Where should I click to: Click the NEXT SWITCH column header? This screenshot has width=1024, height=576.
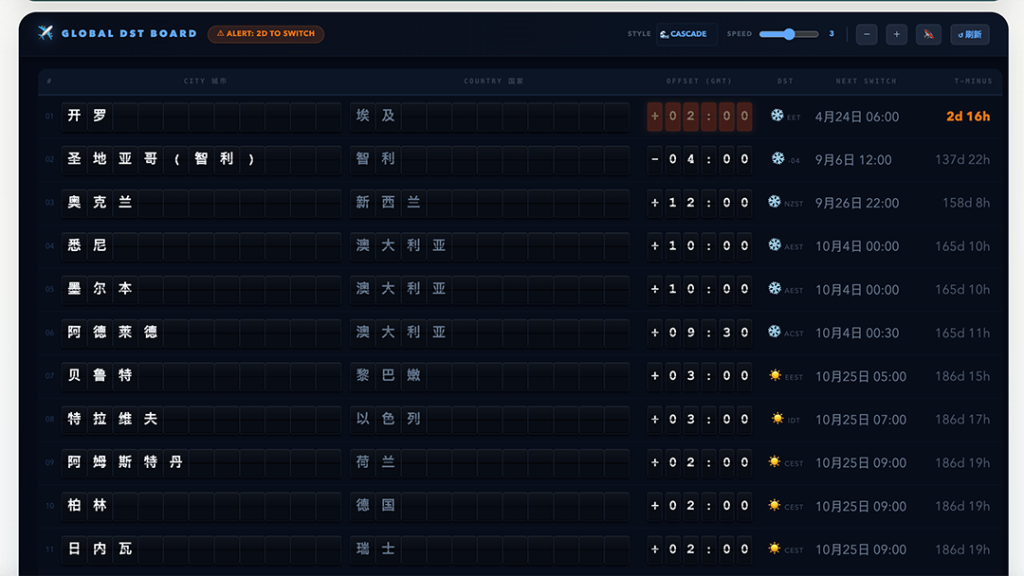(866, 81)
